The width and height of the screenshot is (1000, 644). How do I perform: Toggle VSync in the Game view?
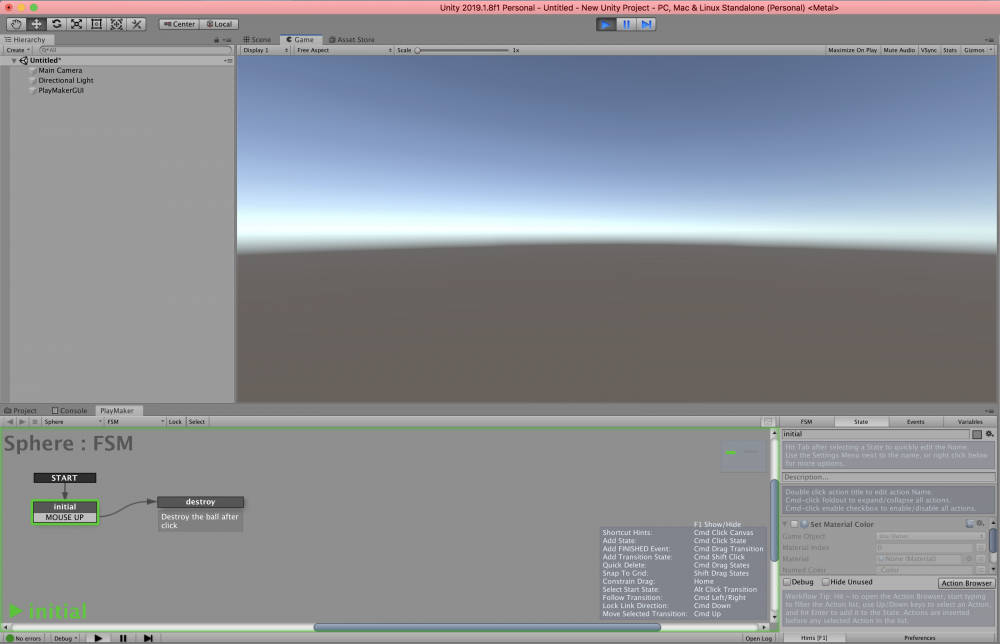pyautogui.click(x=929, y=50)
